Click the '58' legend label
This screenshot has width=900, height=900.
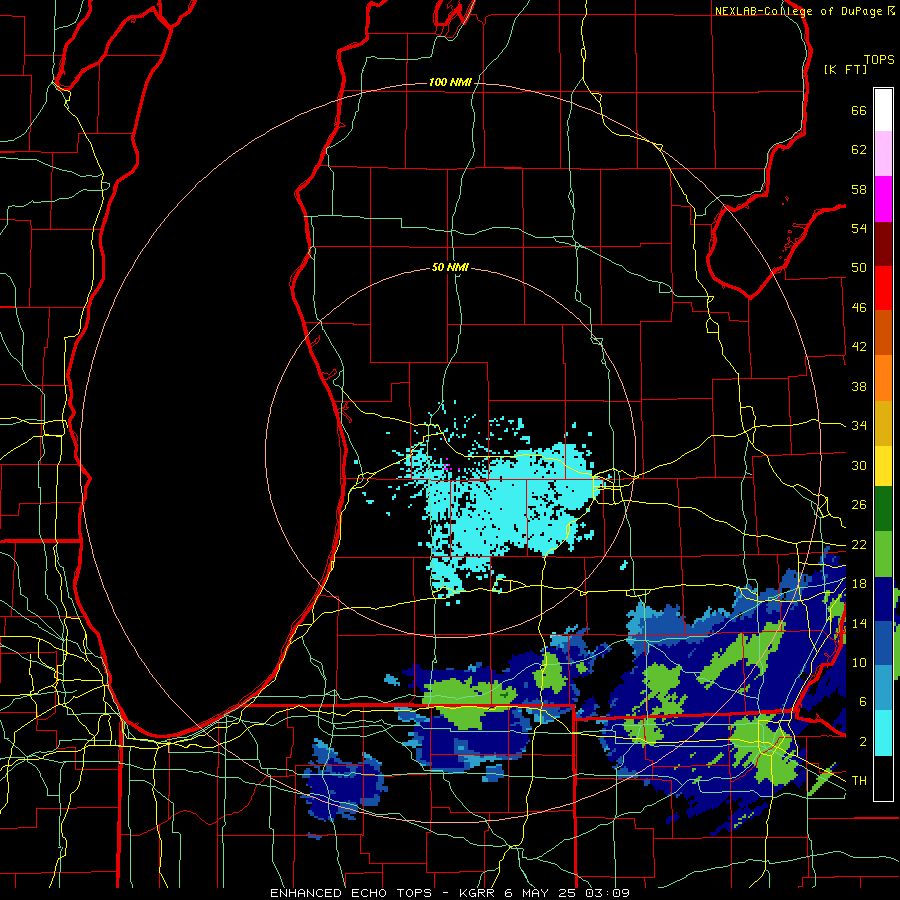click(x=859, y=189)
